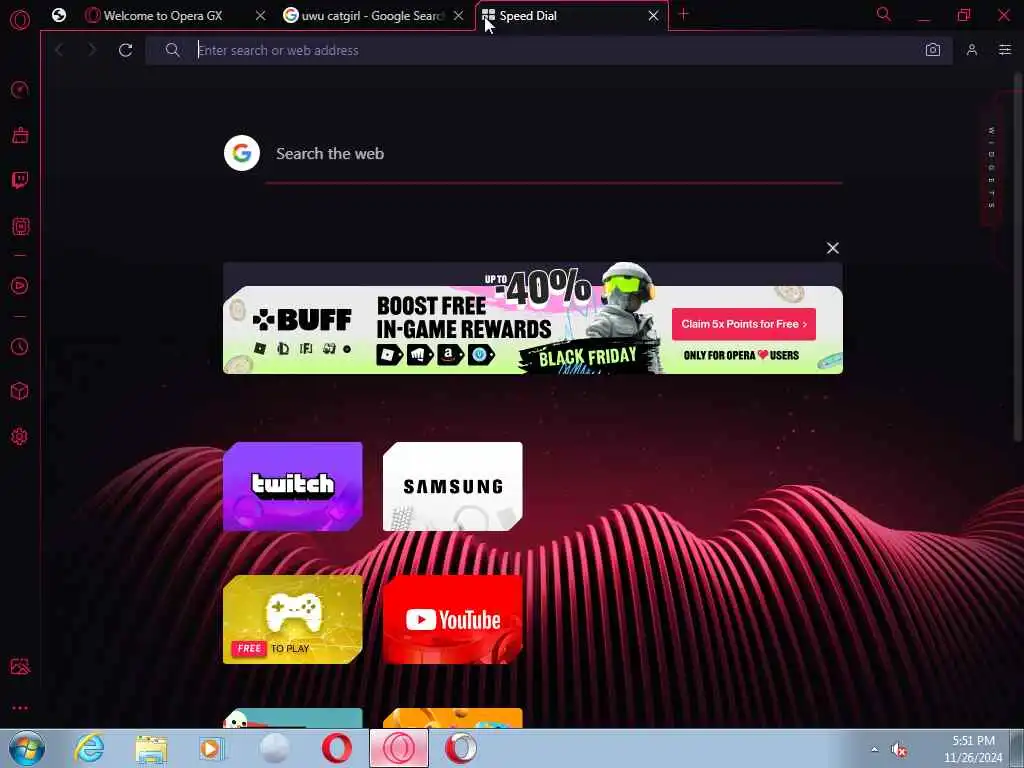Image resolution: width=1024 pixels, height=768 pixels.
Task: Open the Free to Play speed dial tile
Action: click(x=293, y=619)
